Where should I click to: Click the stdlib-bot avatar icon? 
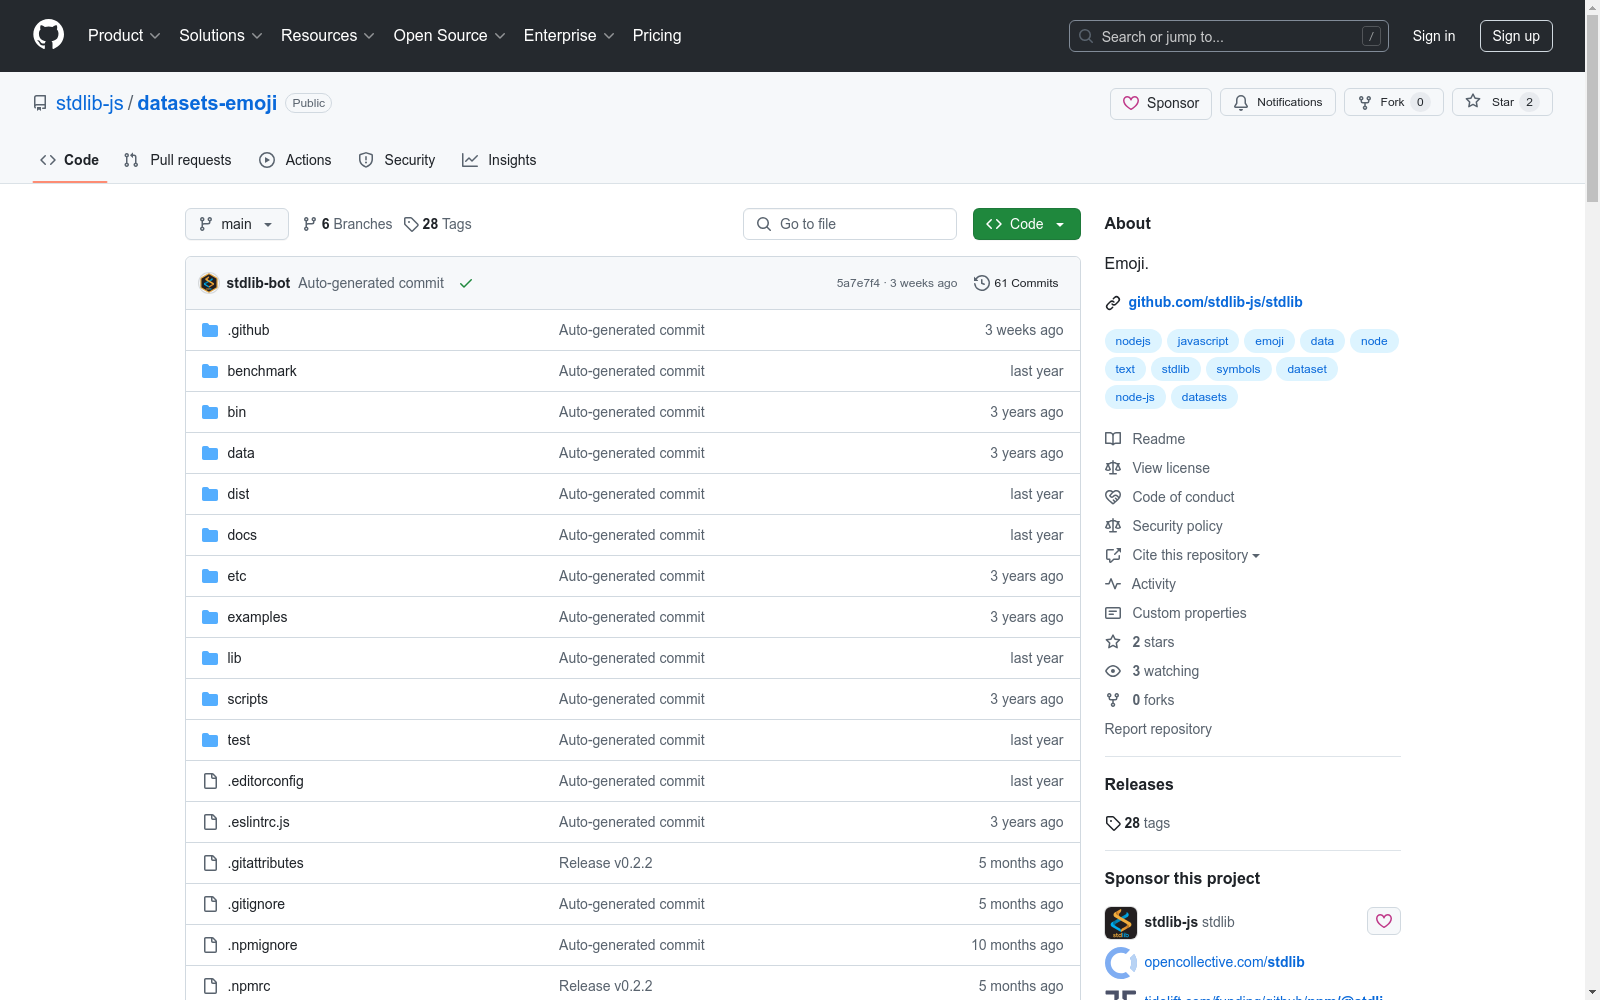tap(209, 283)
